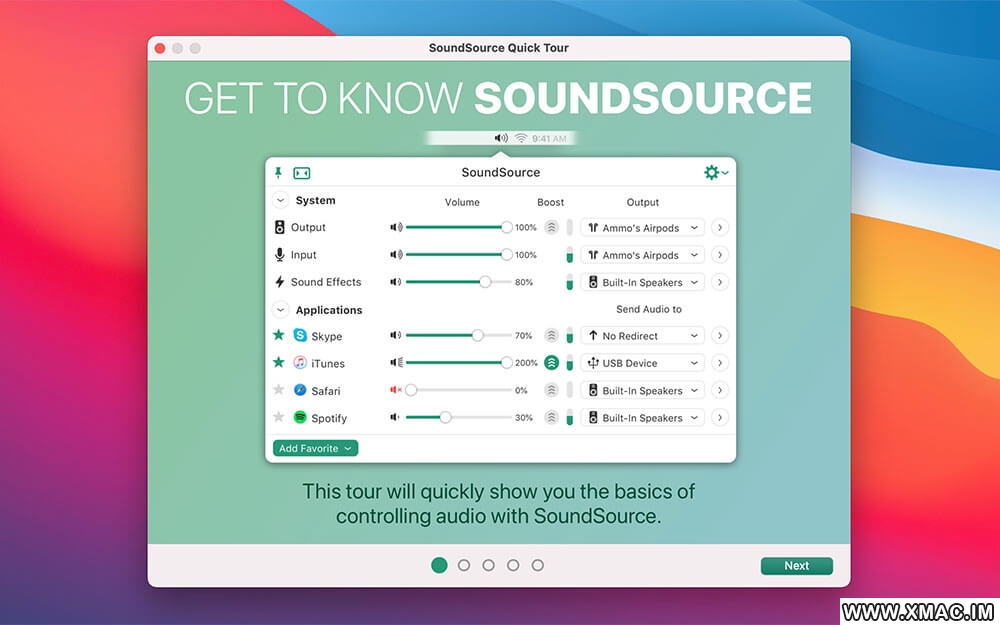Click the Spotify volume slider handle
The image size is (1000, 625).
(x=445, y=417)
